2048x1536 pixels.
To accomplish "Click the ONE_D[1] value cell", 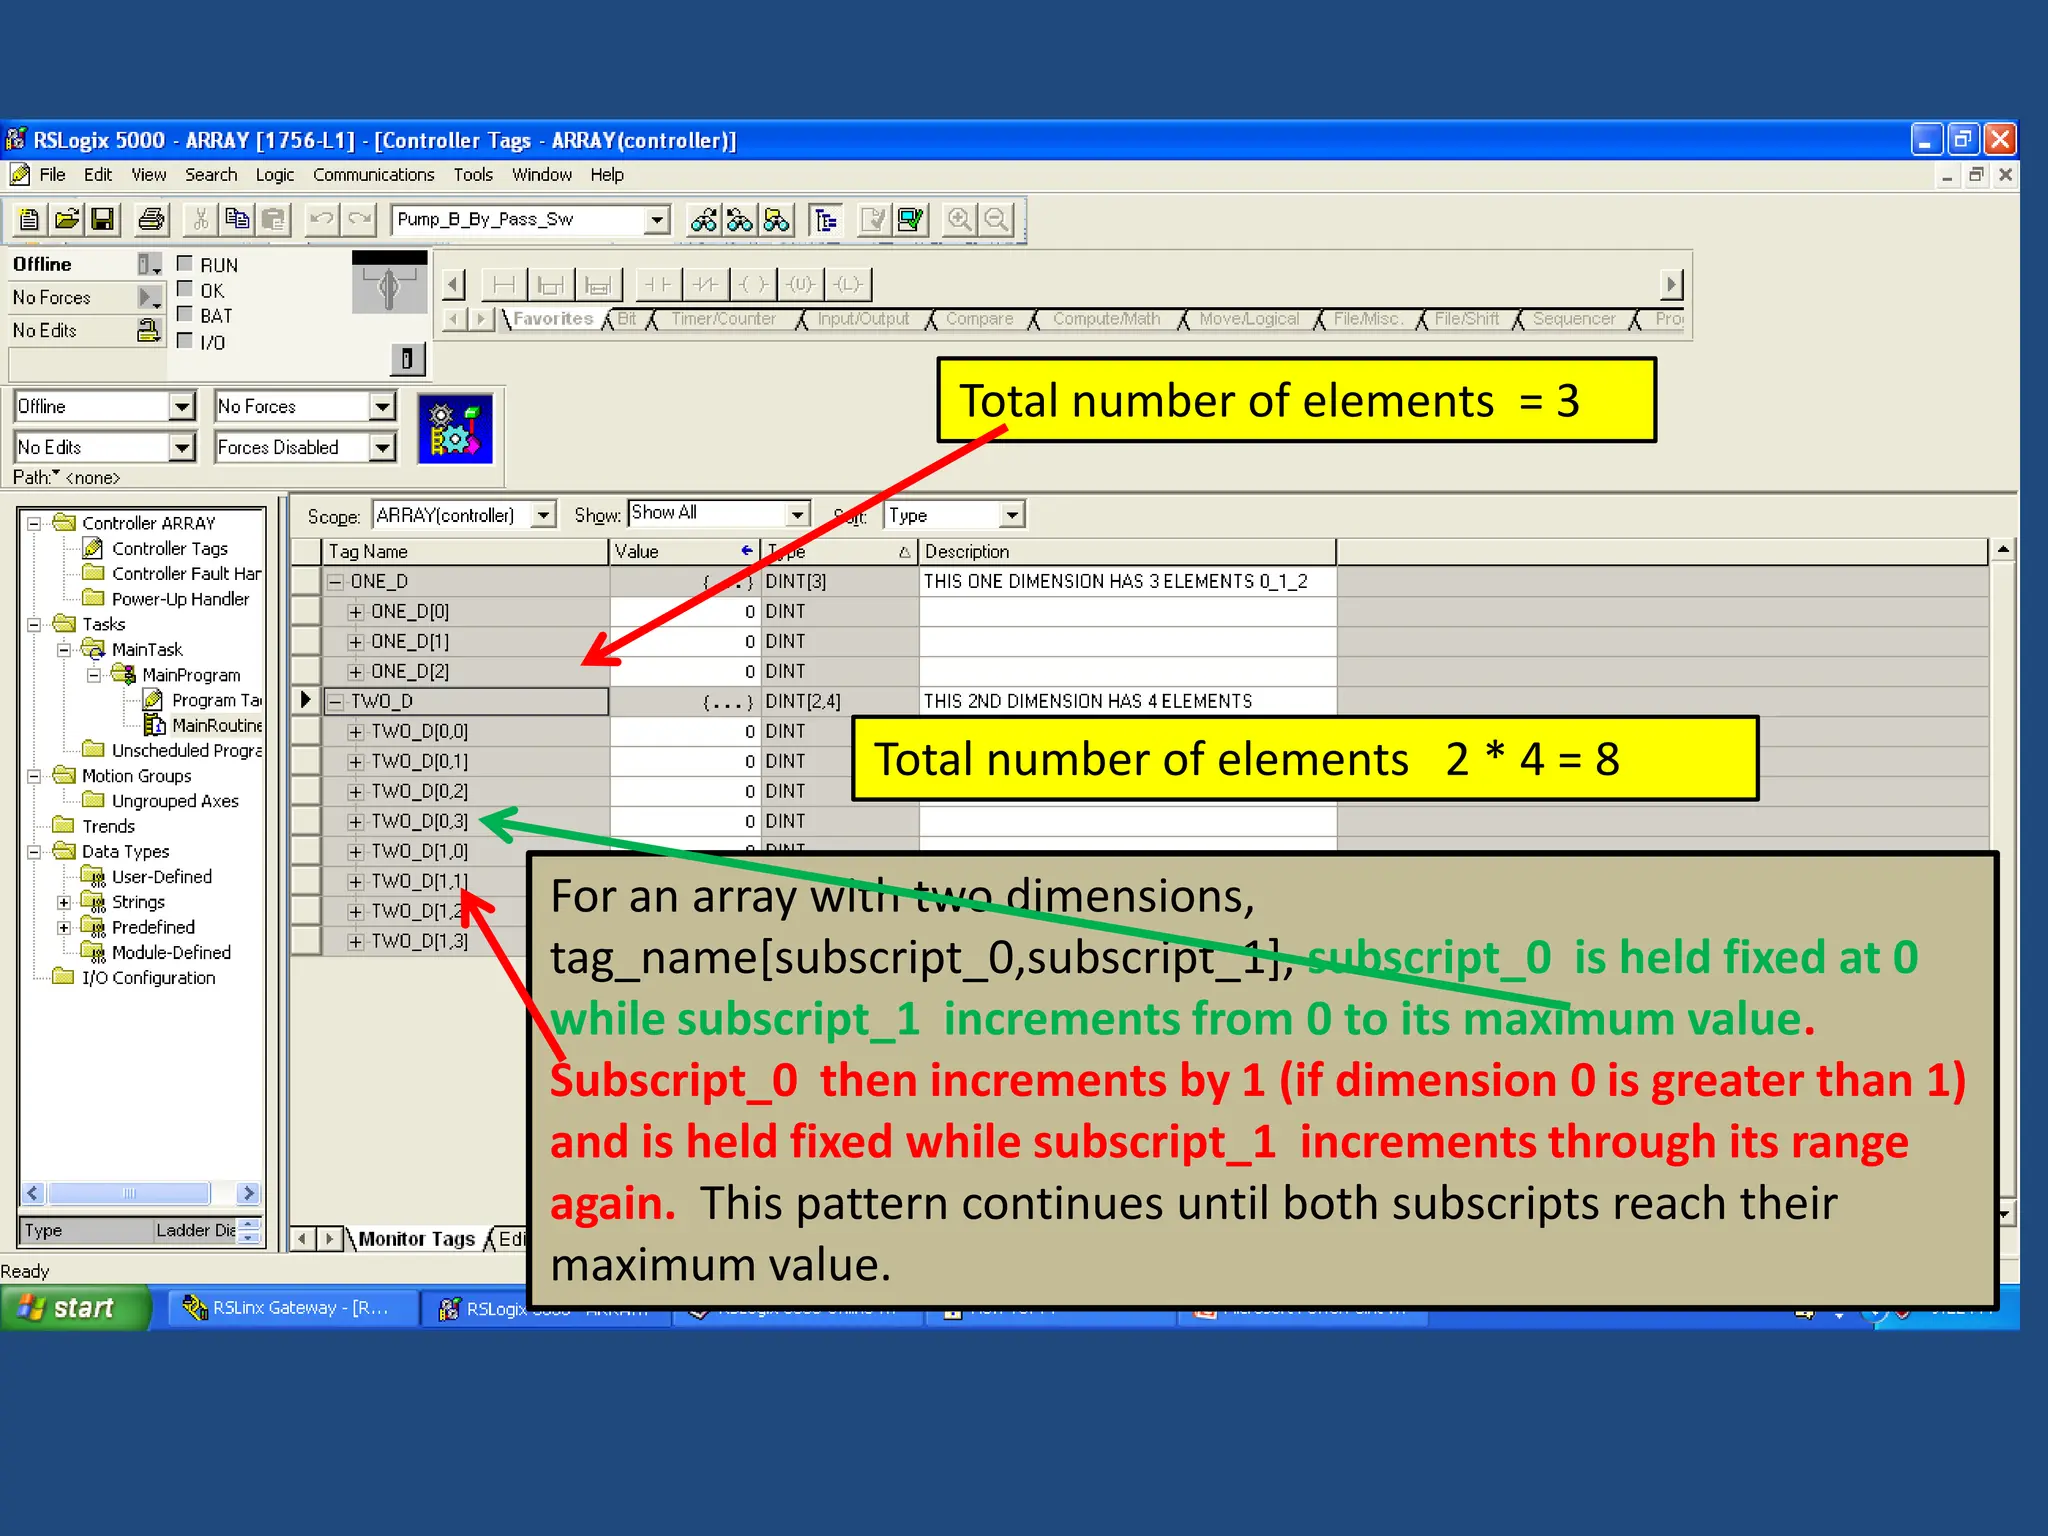I will tap(684, 642).
